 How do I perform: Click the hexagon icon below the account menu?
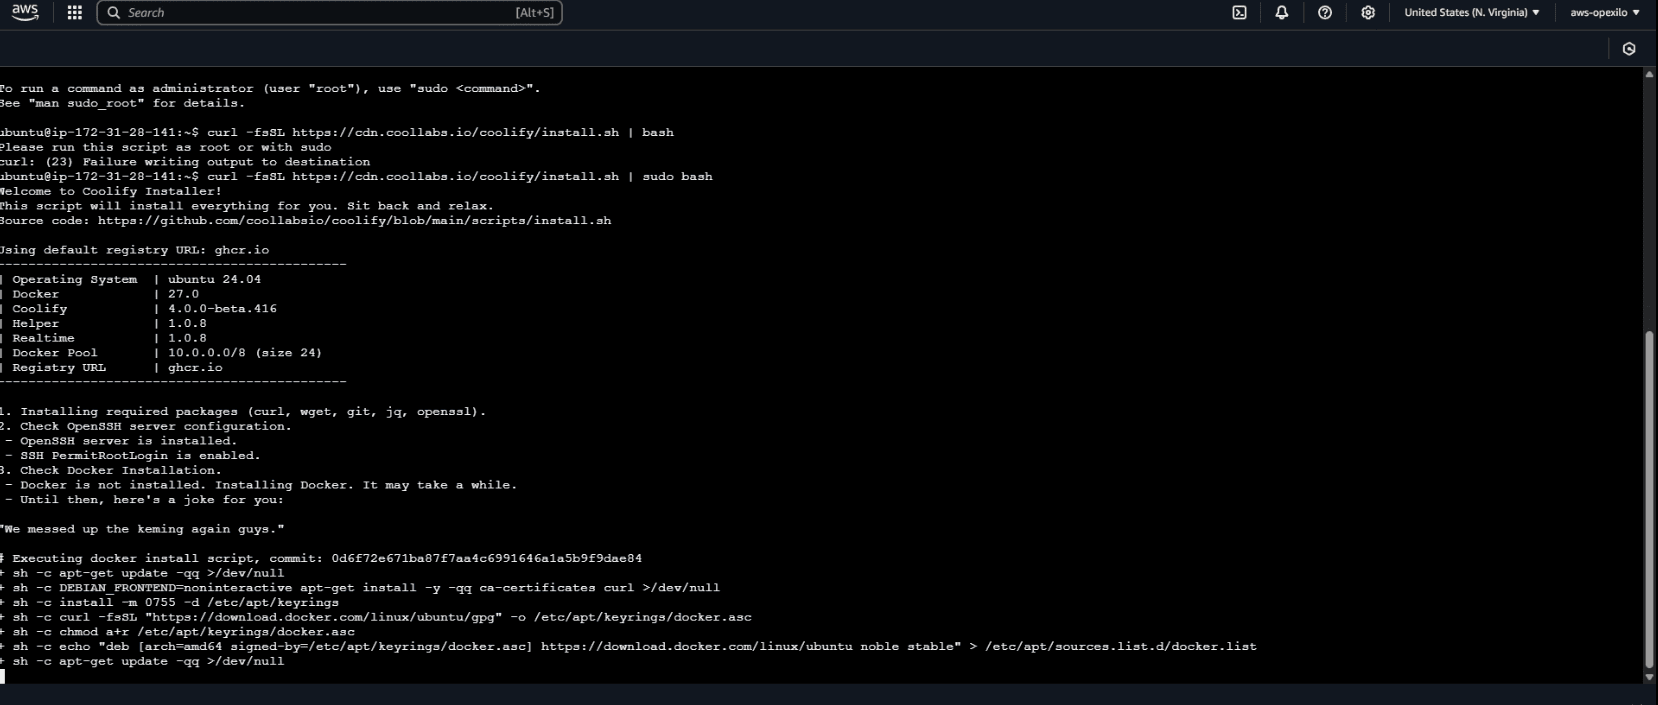coord(1629,48)
